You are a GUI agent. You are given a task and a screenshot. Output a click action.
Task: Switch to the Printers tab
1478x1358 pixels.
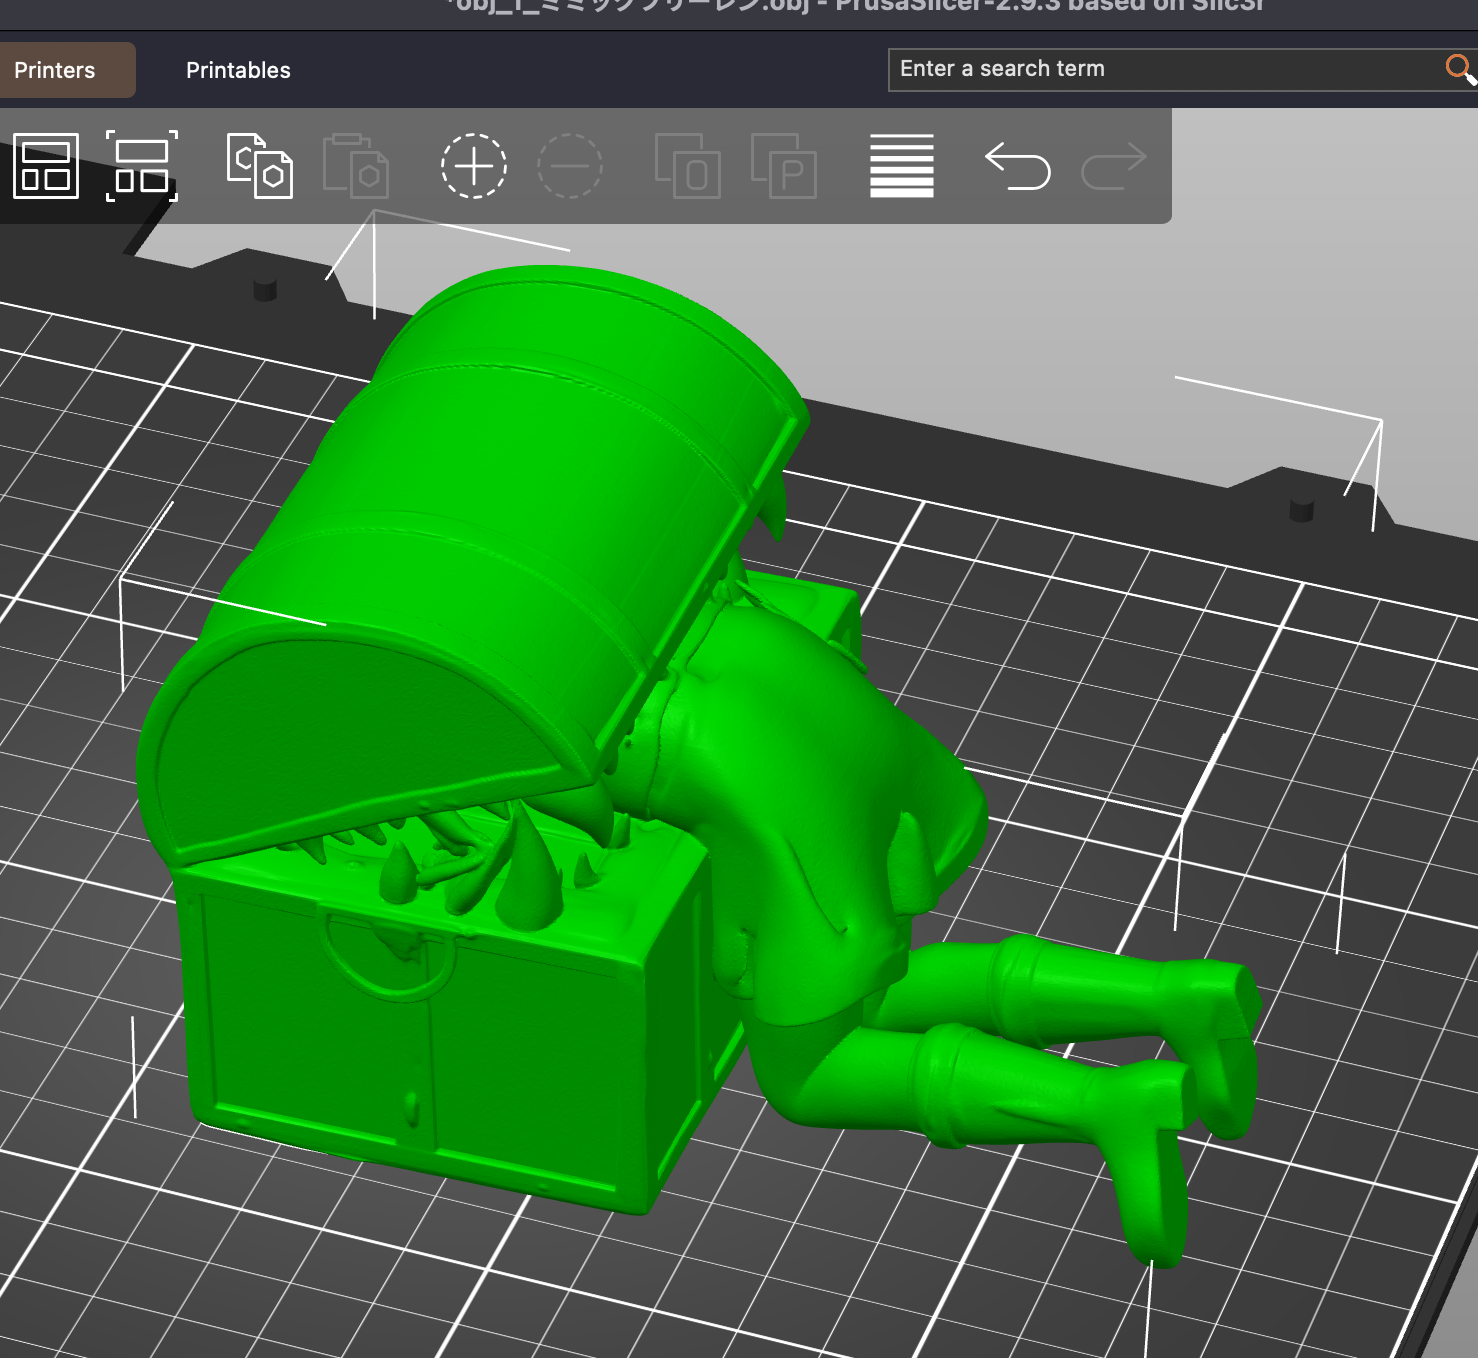tap(56, 70)
